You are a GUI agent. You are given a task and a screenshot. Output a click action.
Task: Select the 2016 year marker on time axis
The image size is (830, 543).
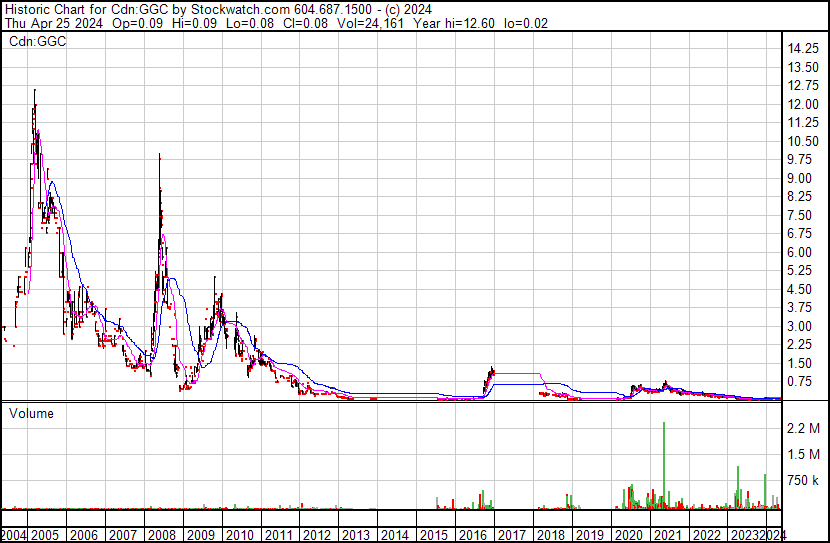tap(473, 535)
